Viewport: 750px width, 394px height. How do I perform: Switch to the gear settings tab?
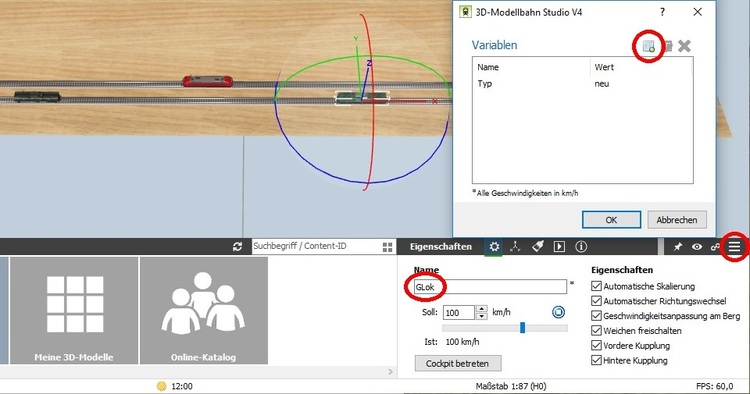pos(494,247)
